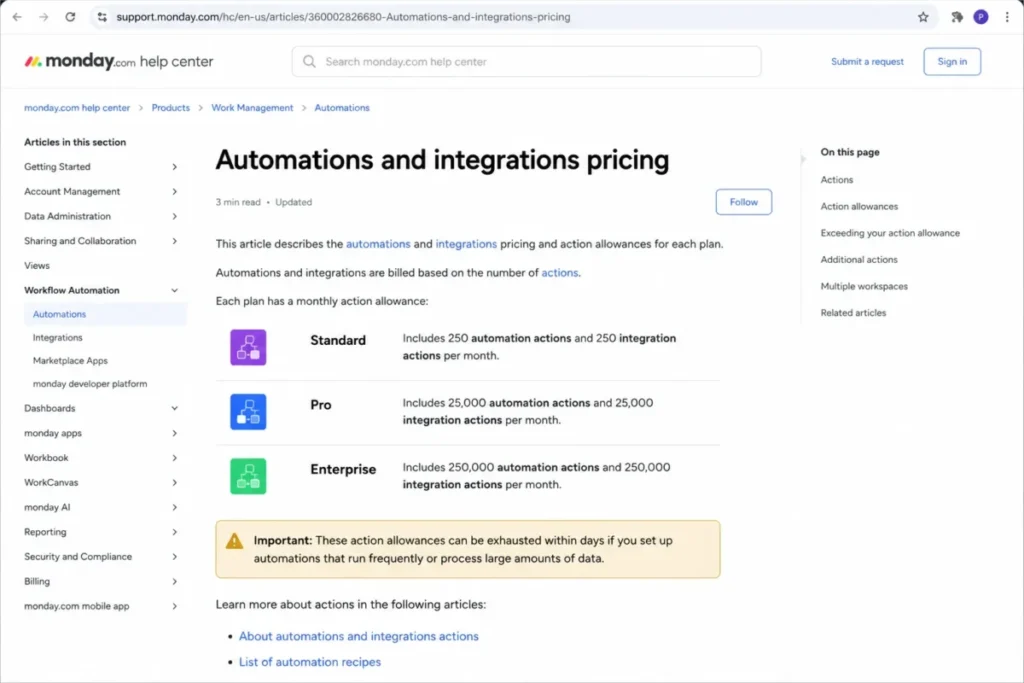Open Views in the sidebar
This screenshot has width=1024, height=683.
pyautogui.click(x=37, y=266)
